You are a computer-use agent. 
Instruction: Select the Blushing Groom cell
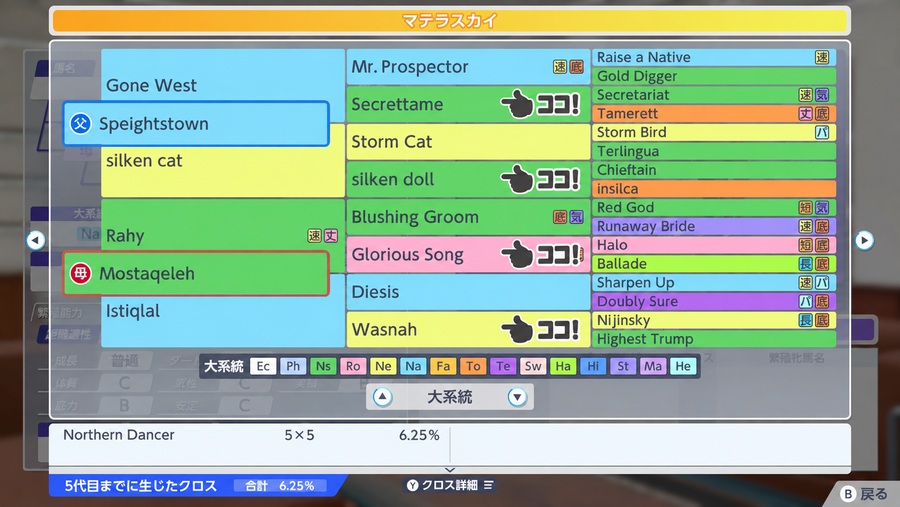point(468,216)
